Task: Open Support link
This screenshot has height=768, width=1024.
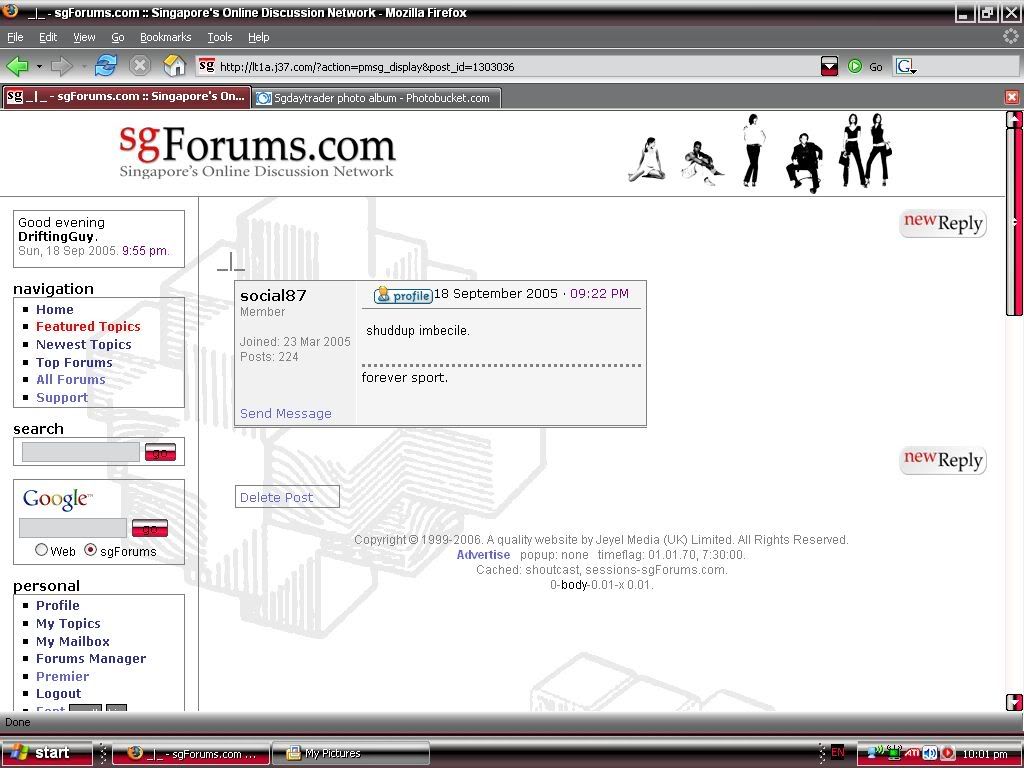Action: [x=61, y=398]
